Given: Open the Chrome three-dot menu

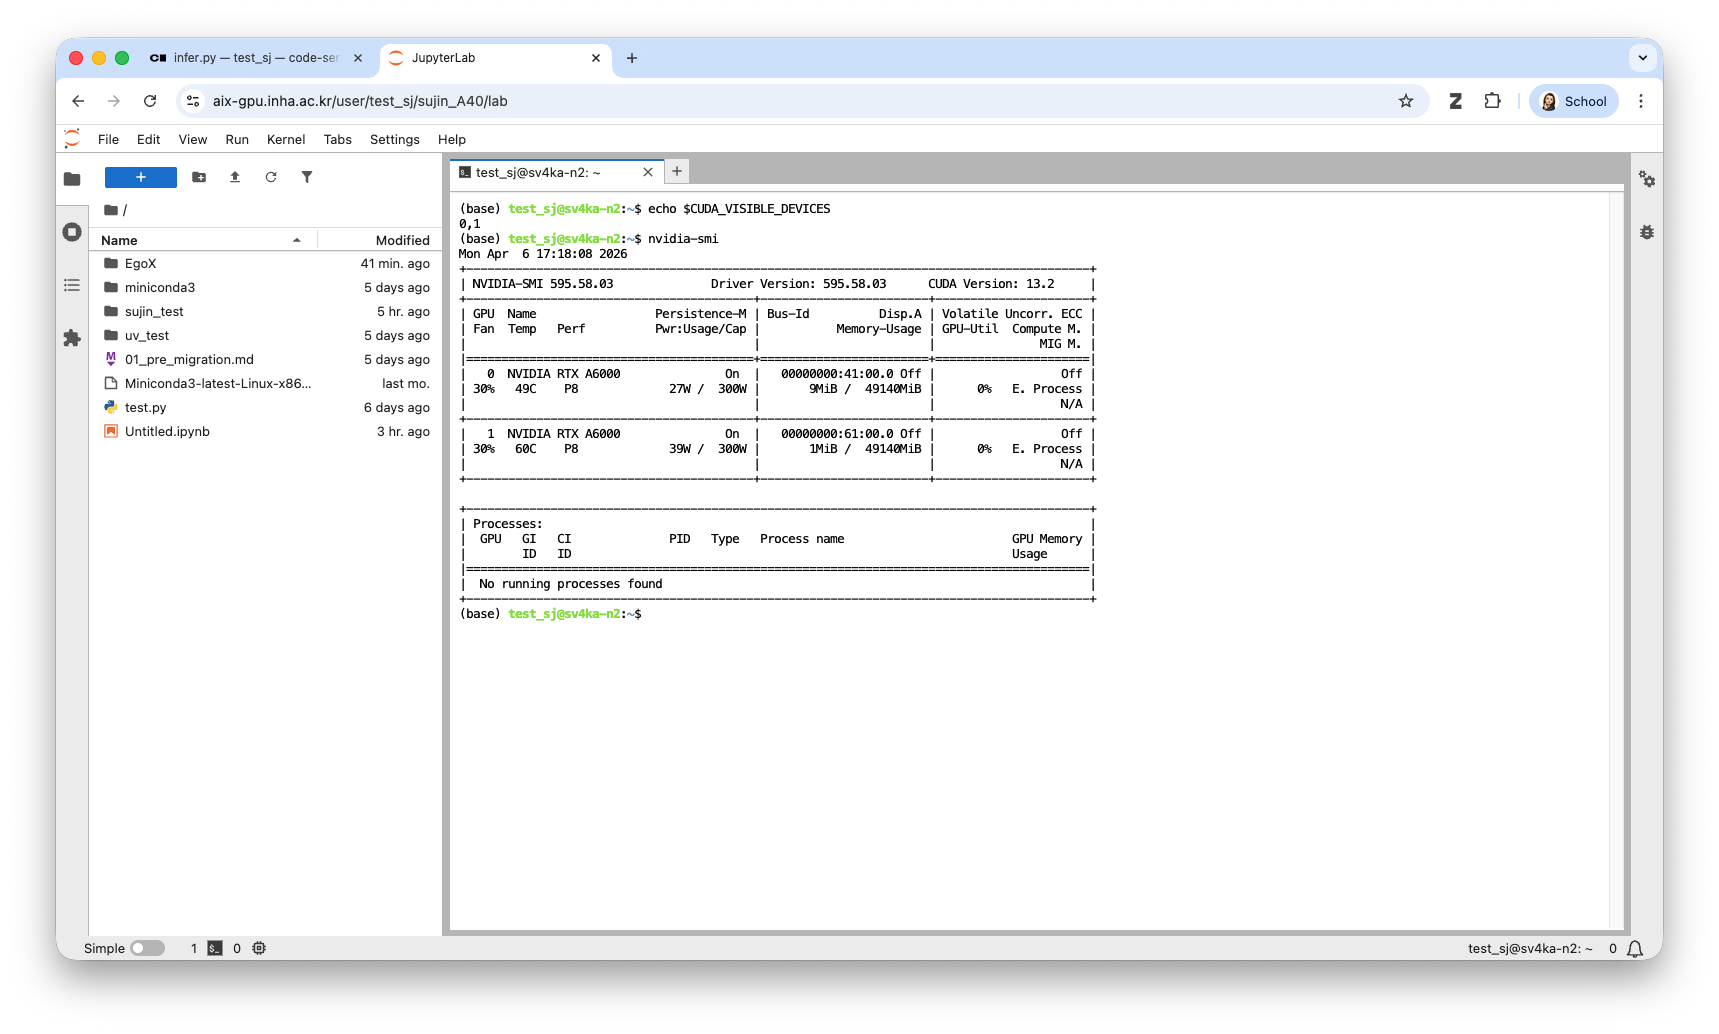Looking at the screenshot, I should [1641, 101].
